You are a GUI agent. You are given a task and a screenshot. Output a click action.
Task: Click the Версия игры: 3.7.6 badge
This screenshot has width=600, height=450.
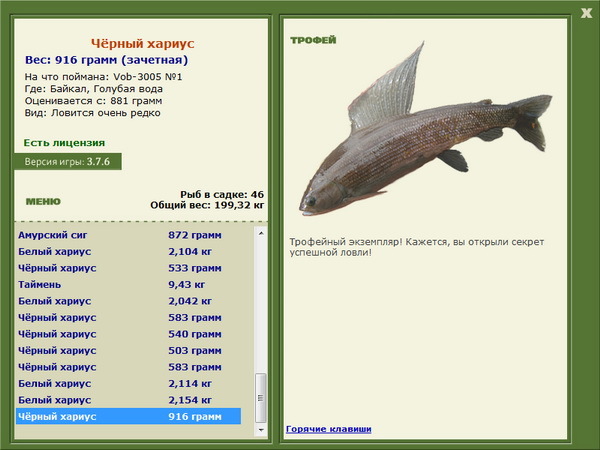68,161
